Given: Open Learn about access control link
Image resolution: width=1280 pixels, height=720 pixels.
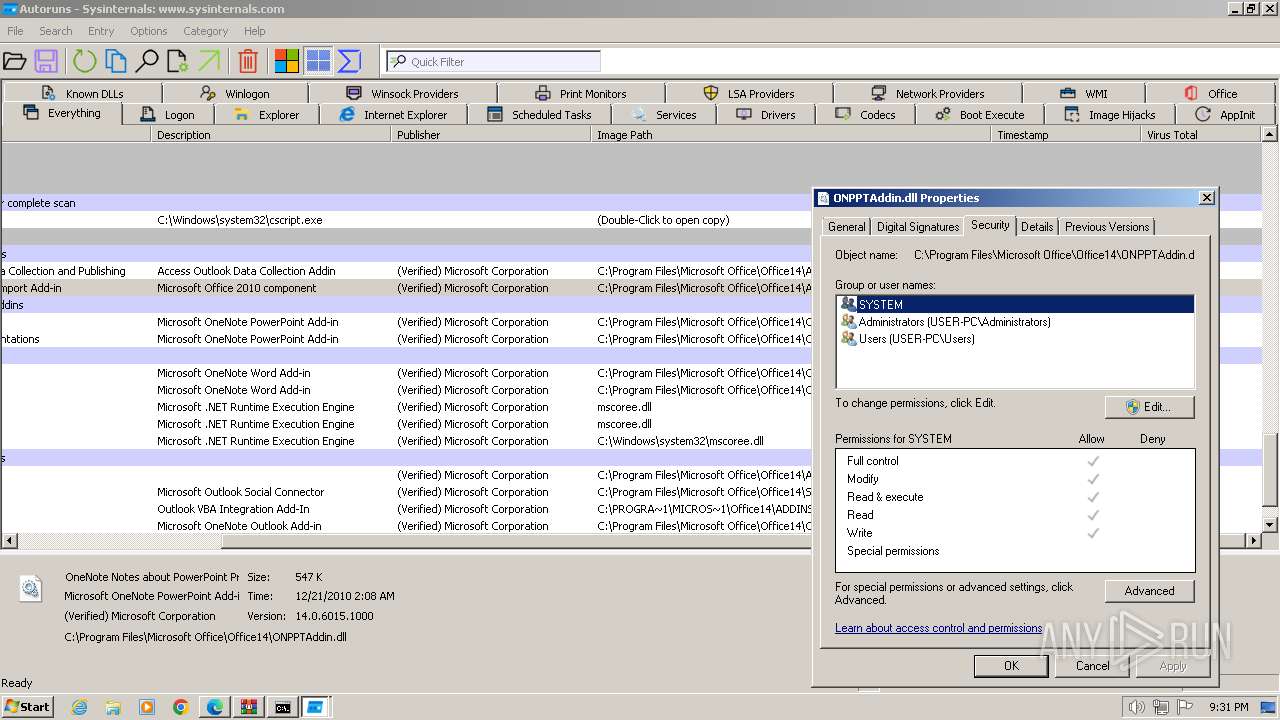Looking at the screenshot, I should 939,628.
